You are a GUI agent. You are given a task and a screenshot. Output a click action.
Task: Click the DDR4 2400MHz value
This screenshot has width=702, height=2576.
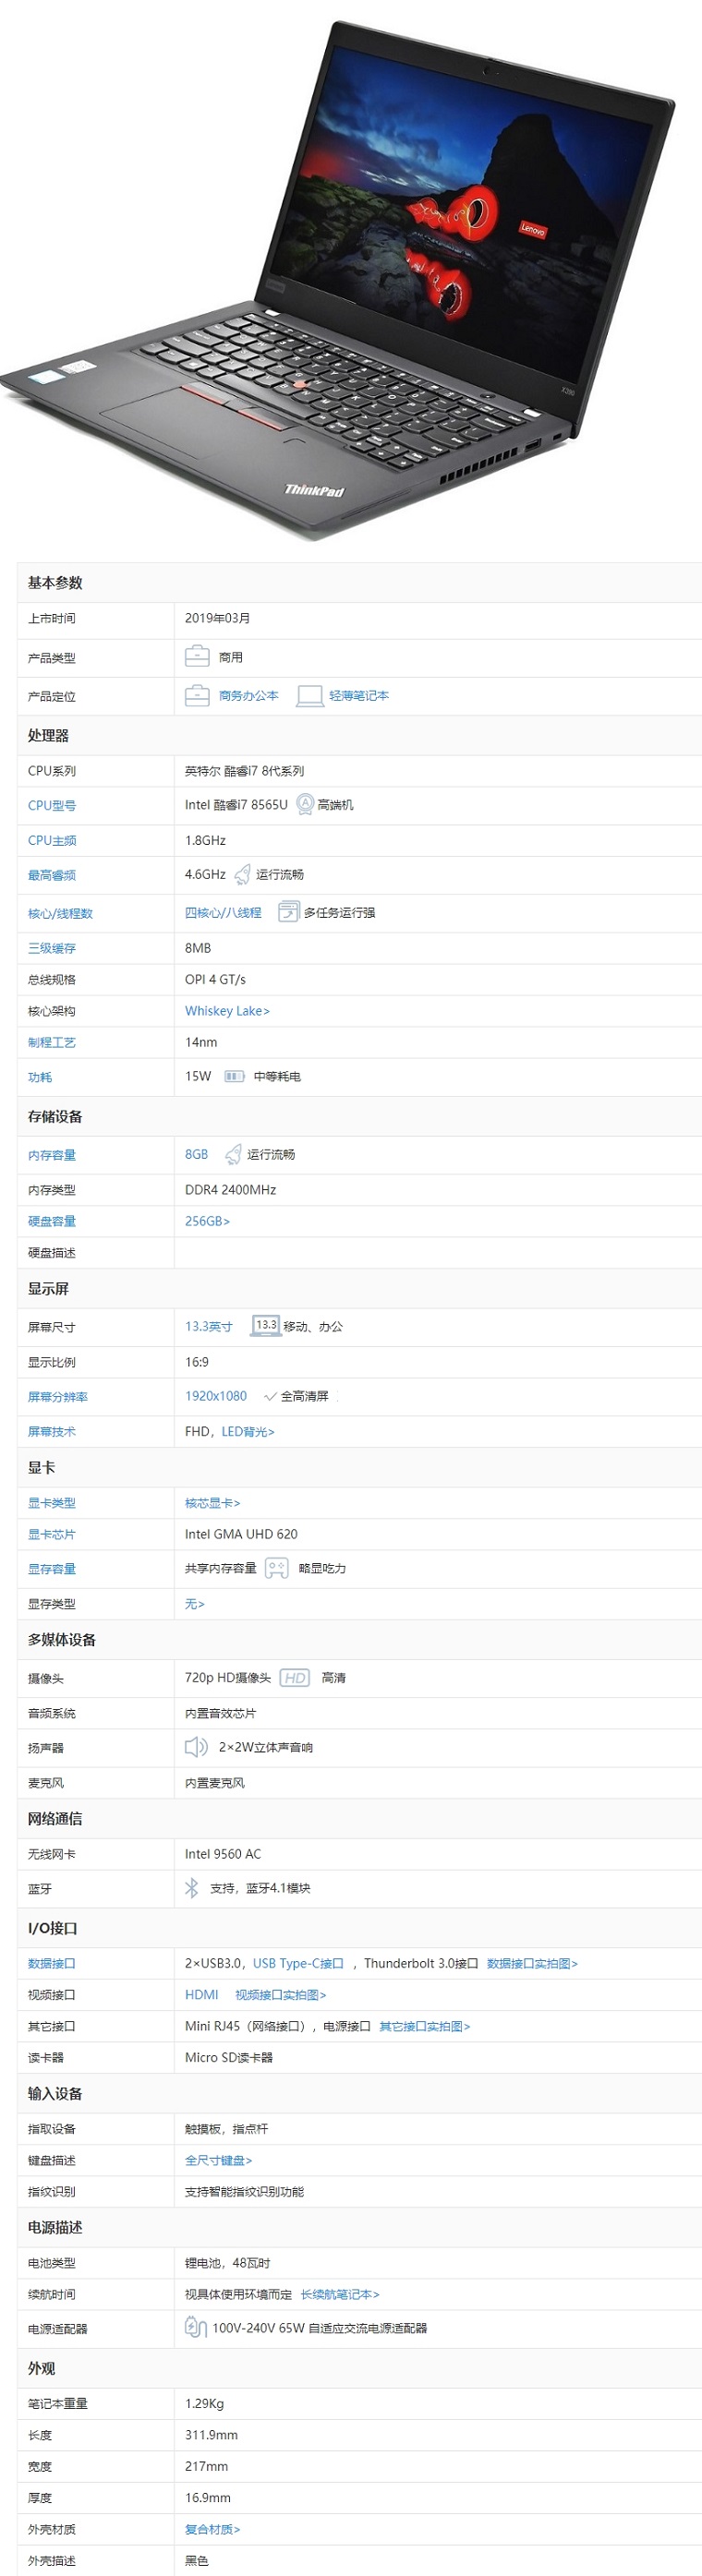pos(230,1190)
